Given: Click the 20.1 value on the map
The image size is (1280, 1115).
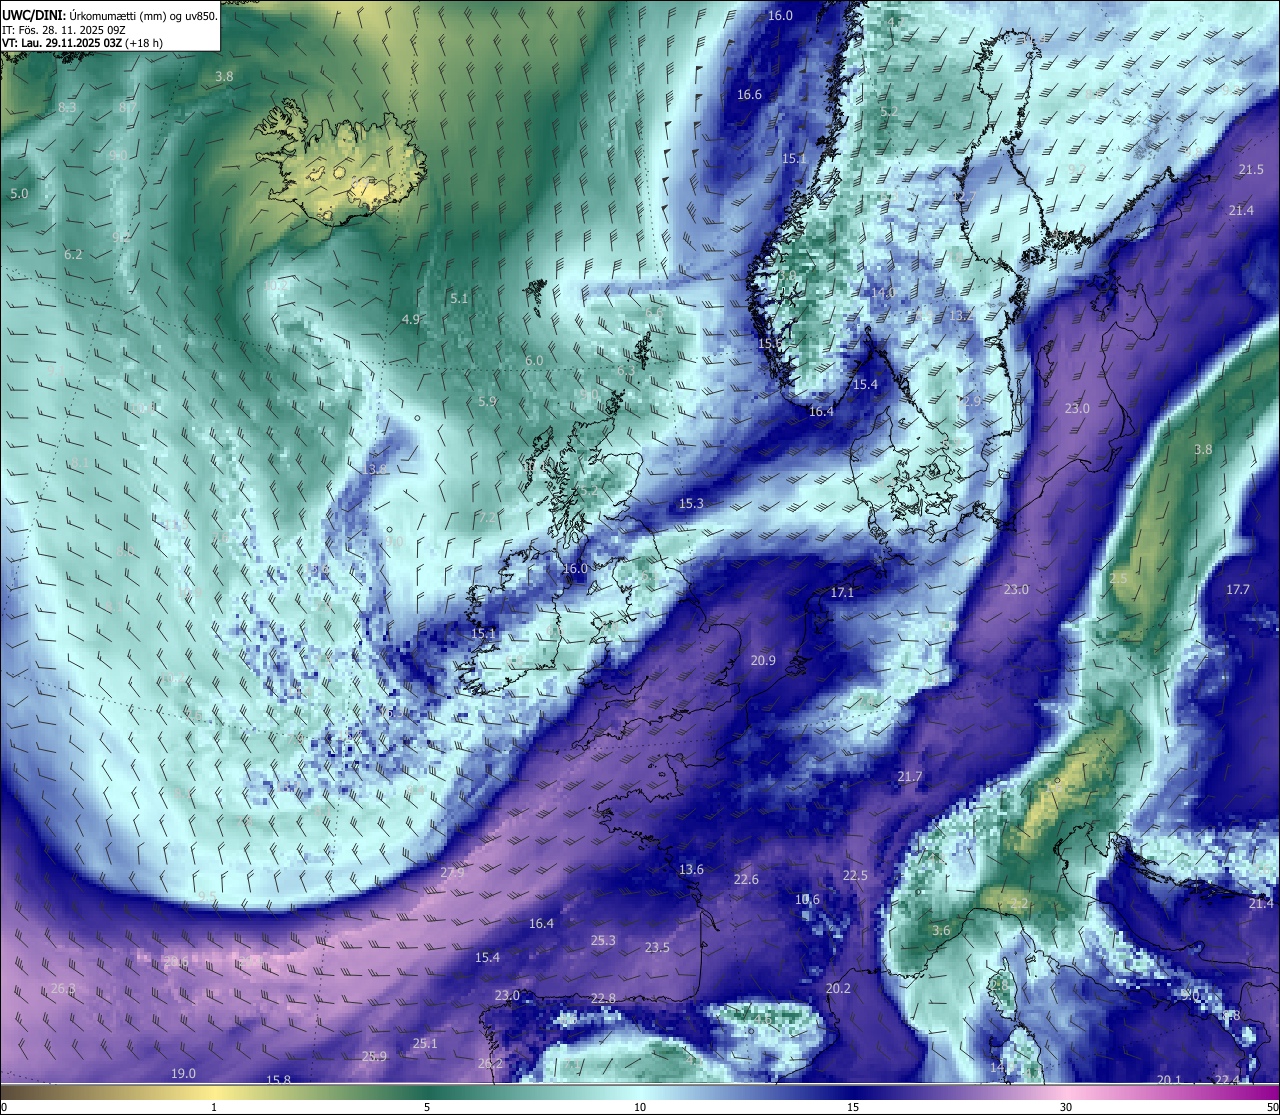Looking at the screenshot, I should [1169, 1080].
